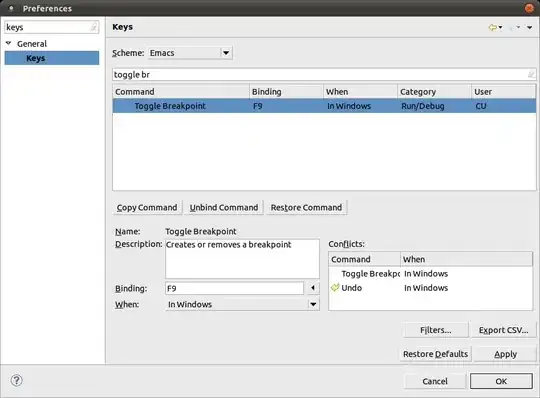Close the Preferences window
This screenshot has width=540, height=398.
click(530, 8)
